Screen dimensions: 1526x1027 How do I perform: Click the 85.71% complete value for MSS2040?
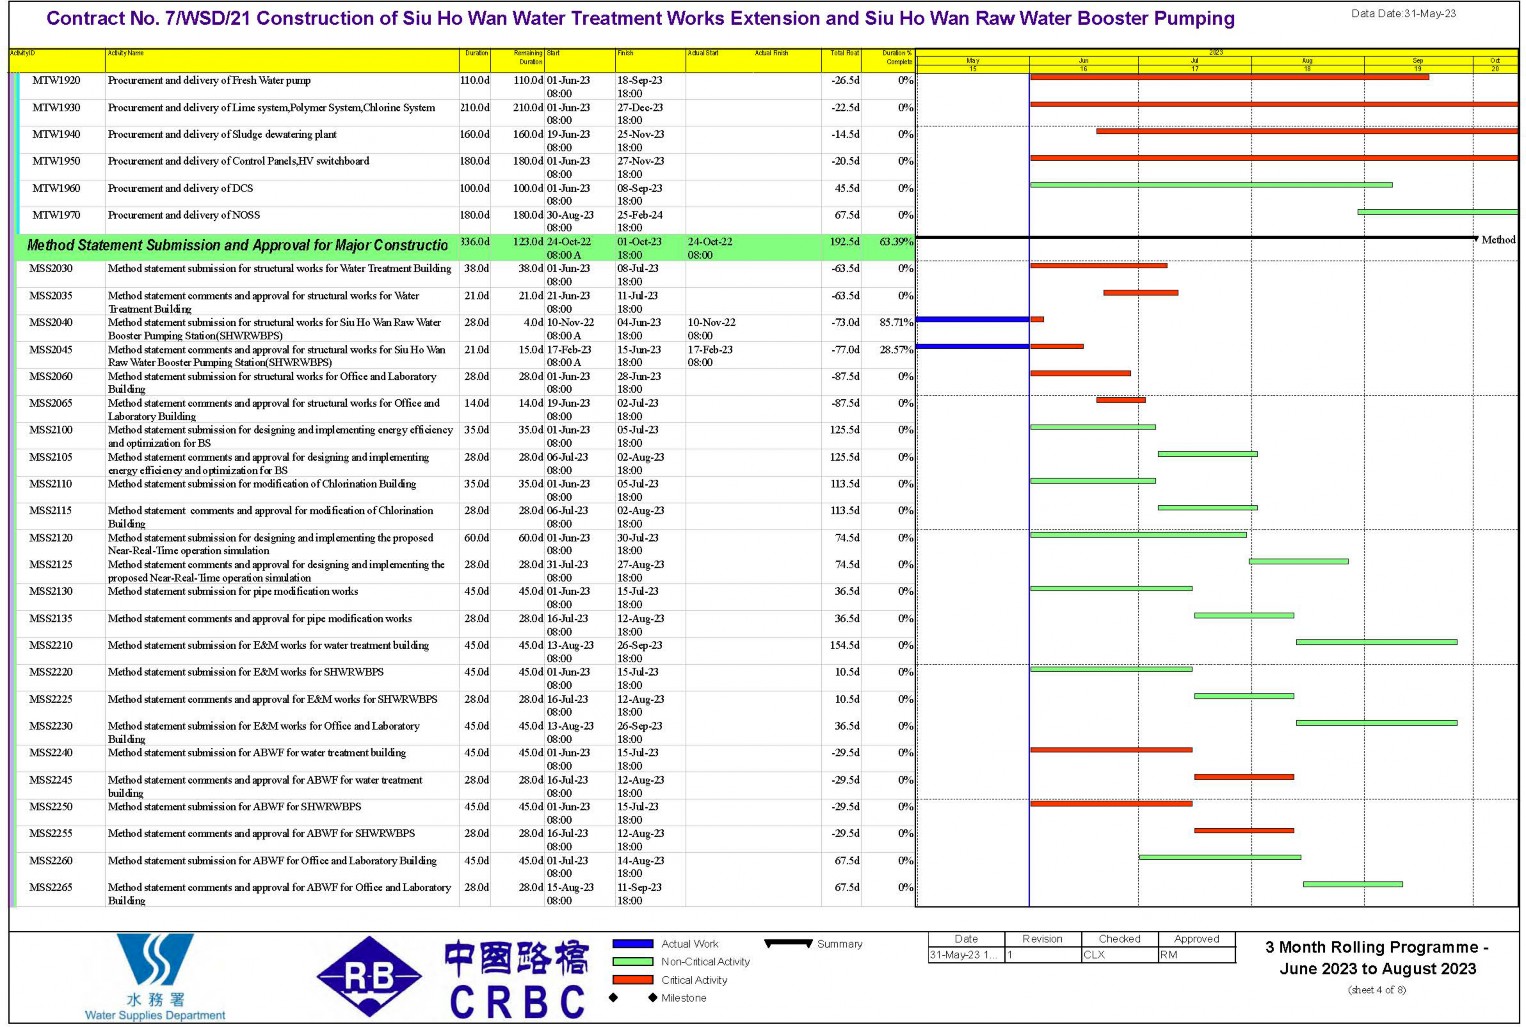896,323
